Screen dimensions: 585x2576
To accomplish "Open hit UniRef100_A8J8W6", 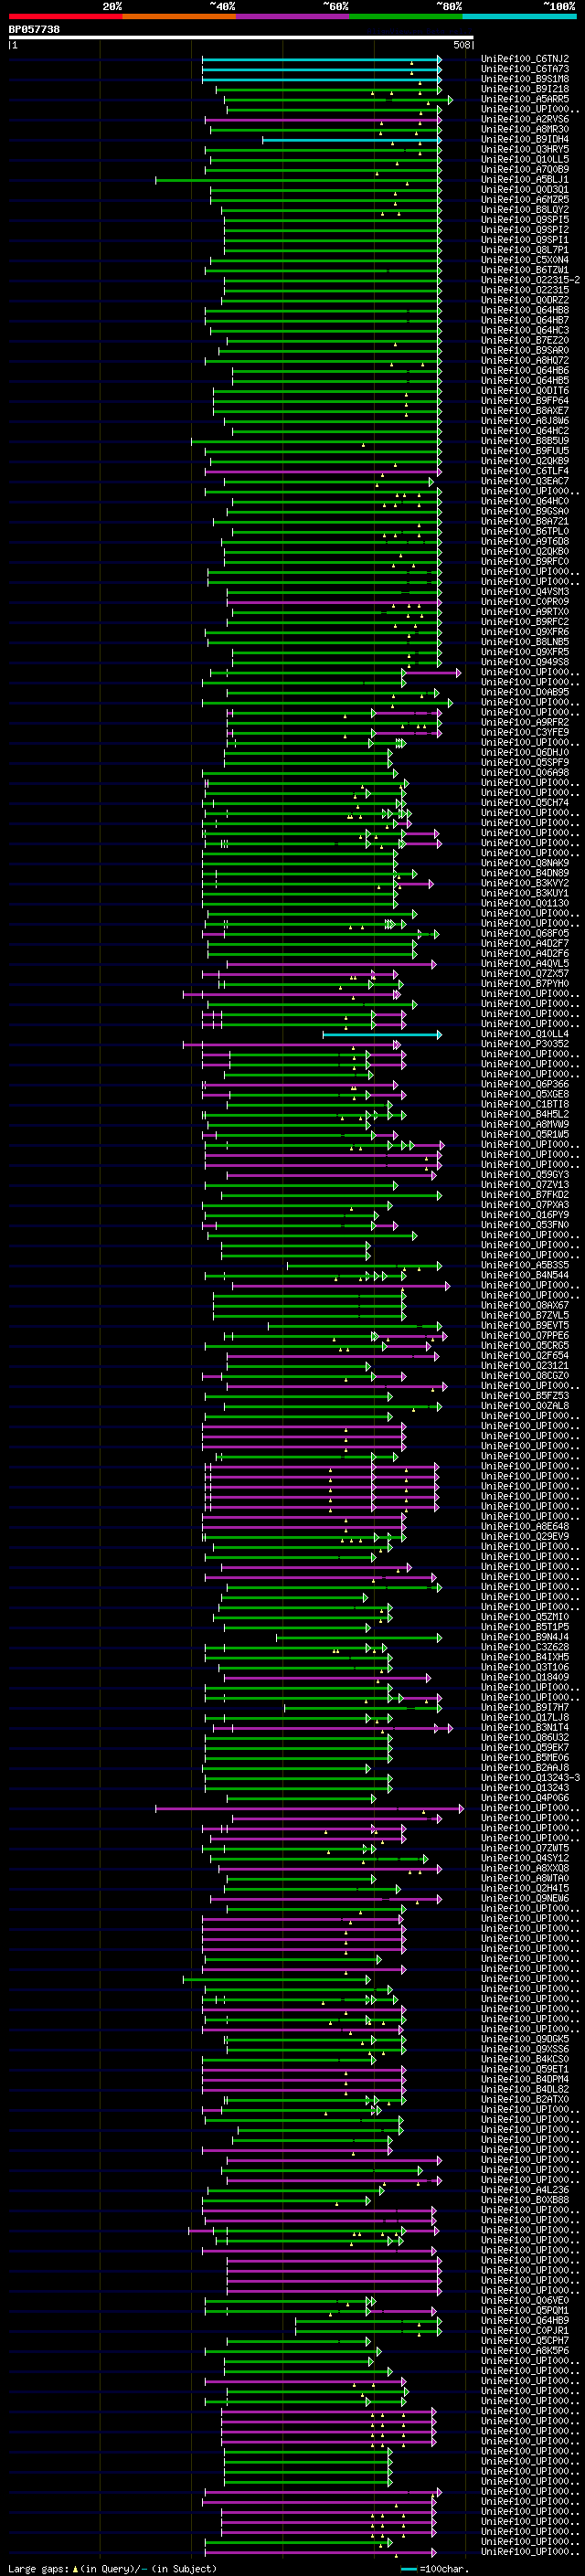I will tap(525, 421).
